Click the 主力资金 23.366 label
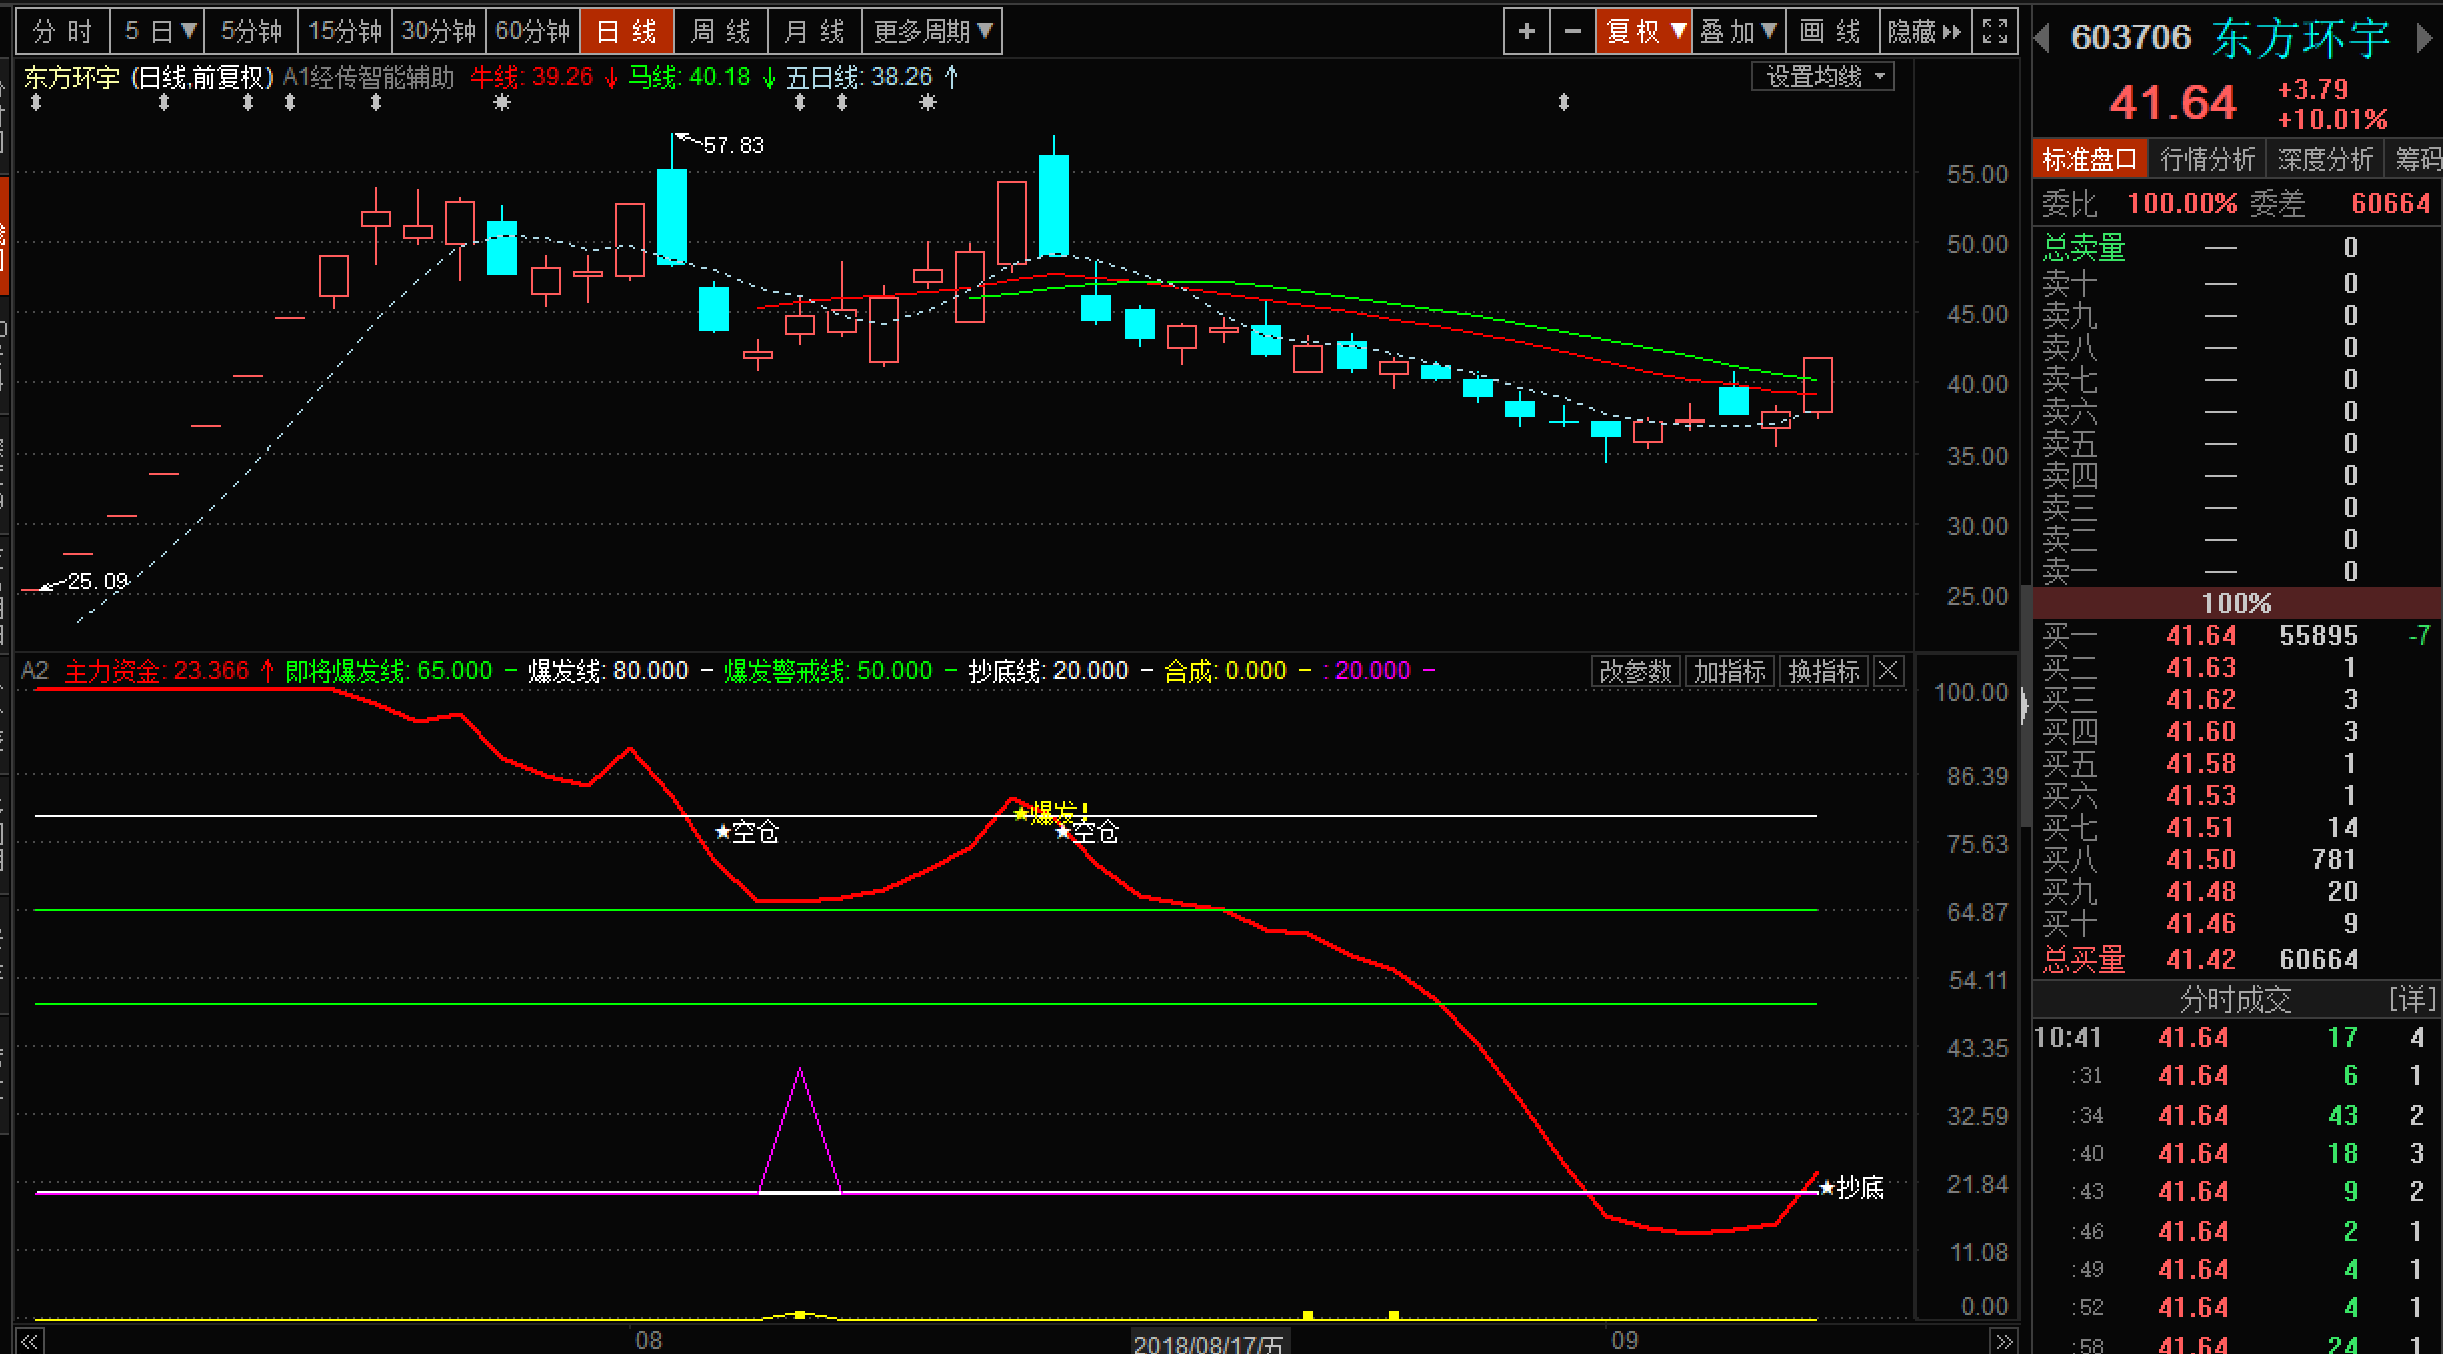The image size is (2443, 1354). 170,671
